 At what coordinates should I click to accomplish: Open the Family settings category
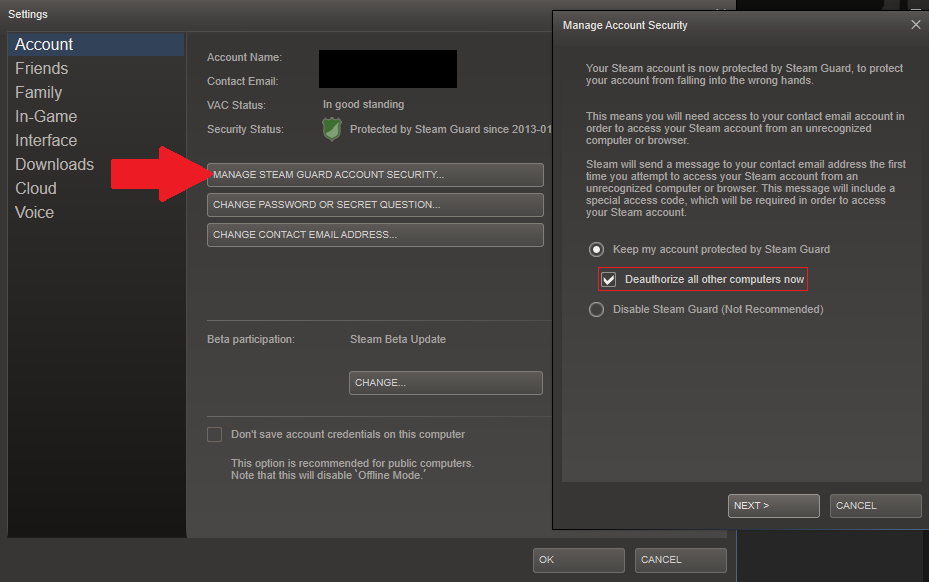[39, 92]
